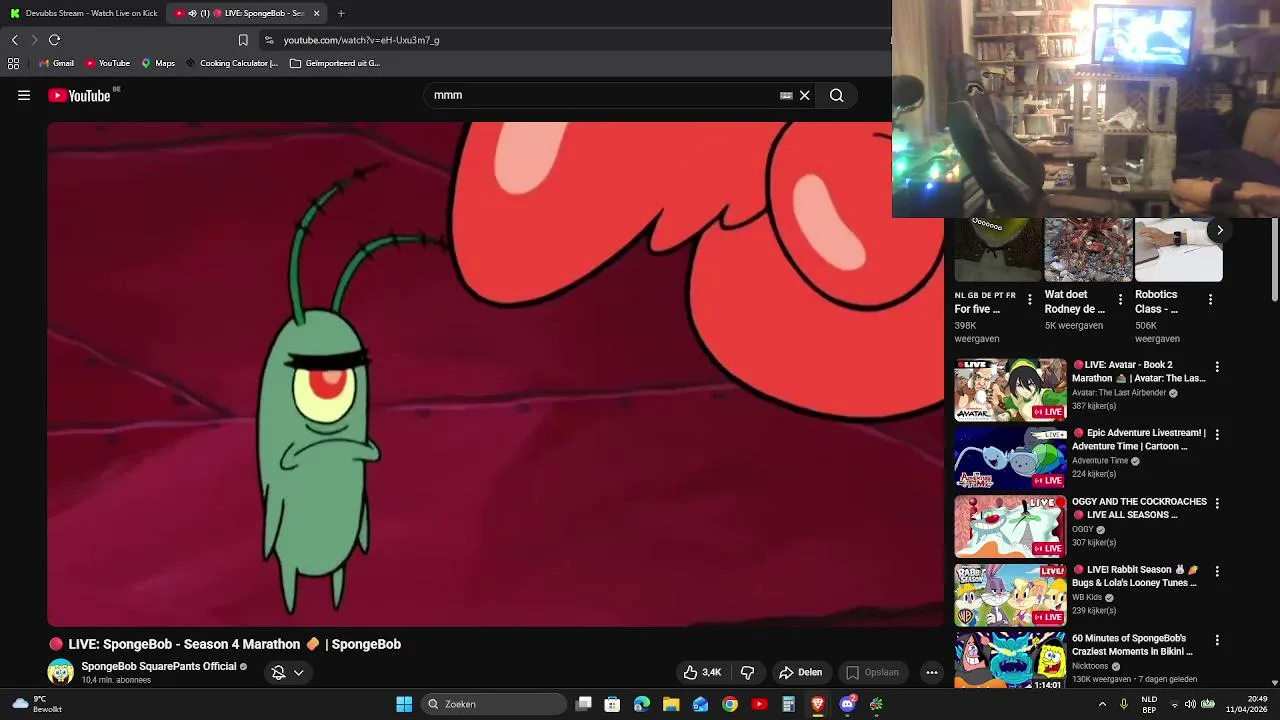Open the YouTube hamburger guide menu

[x=24, y=95]
